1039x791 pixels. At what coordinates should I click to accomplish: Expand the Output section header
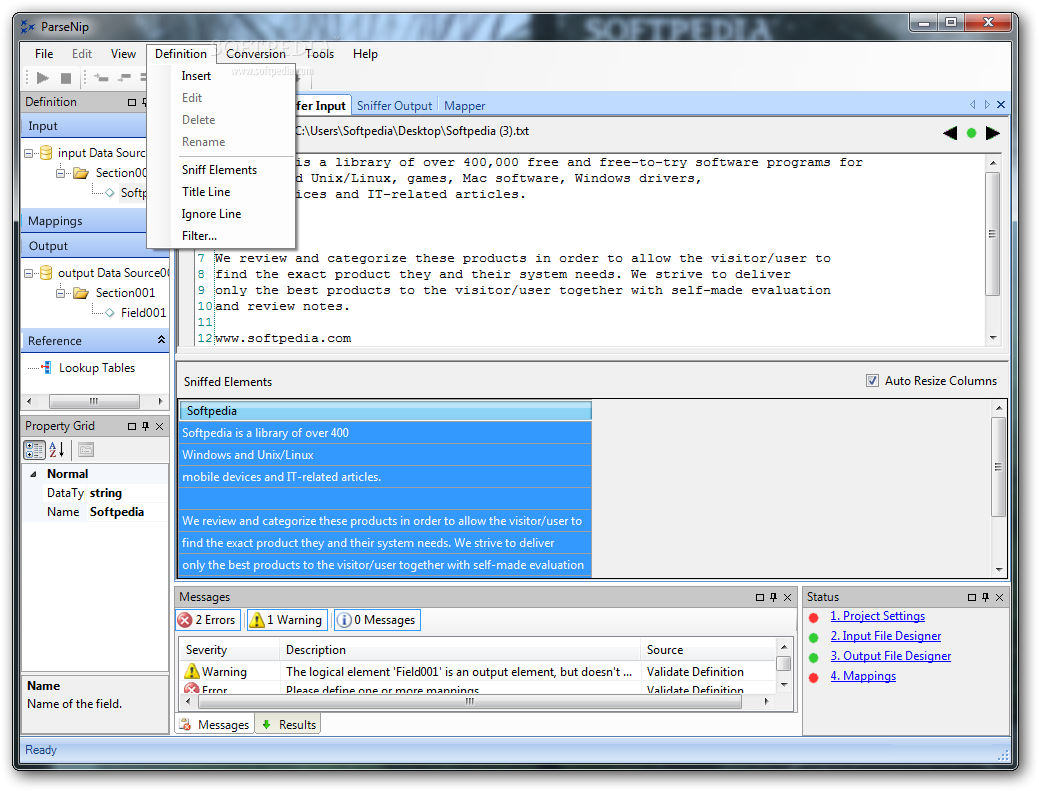[83, 246]
